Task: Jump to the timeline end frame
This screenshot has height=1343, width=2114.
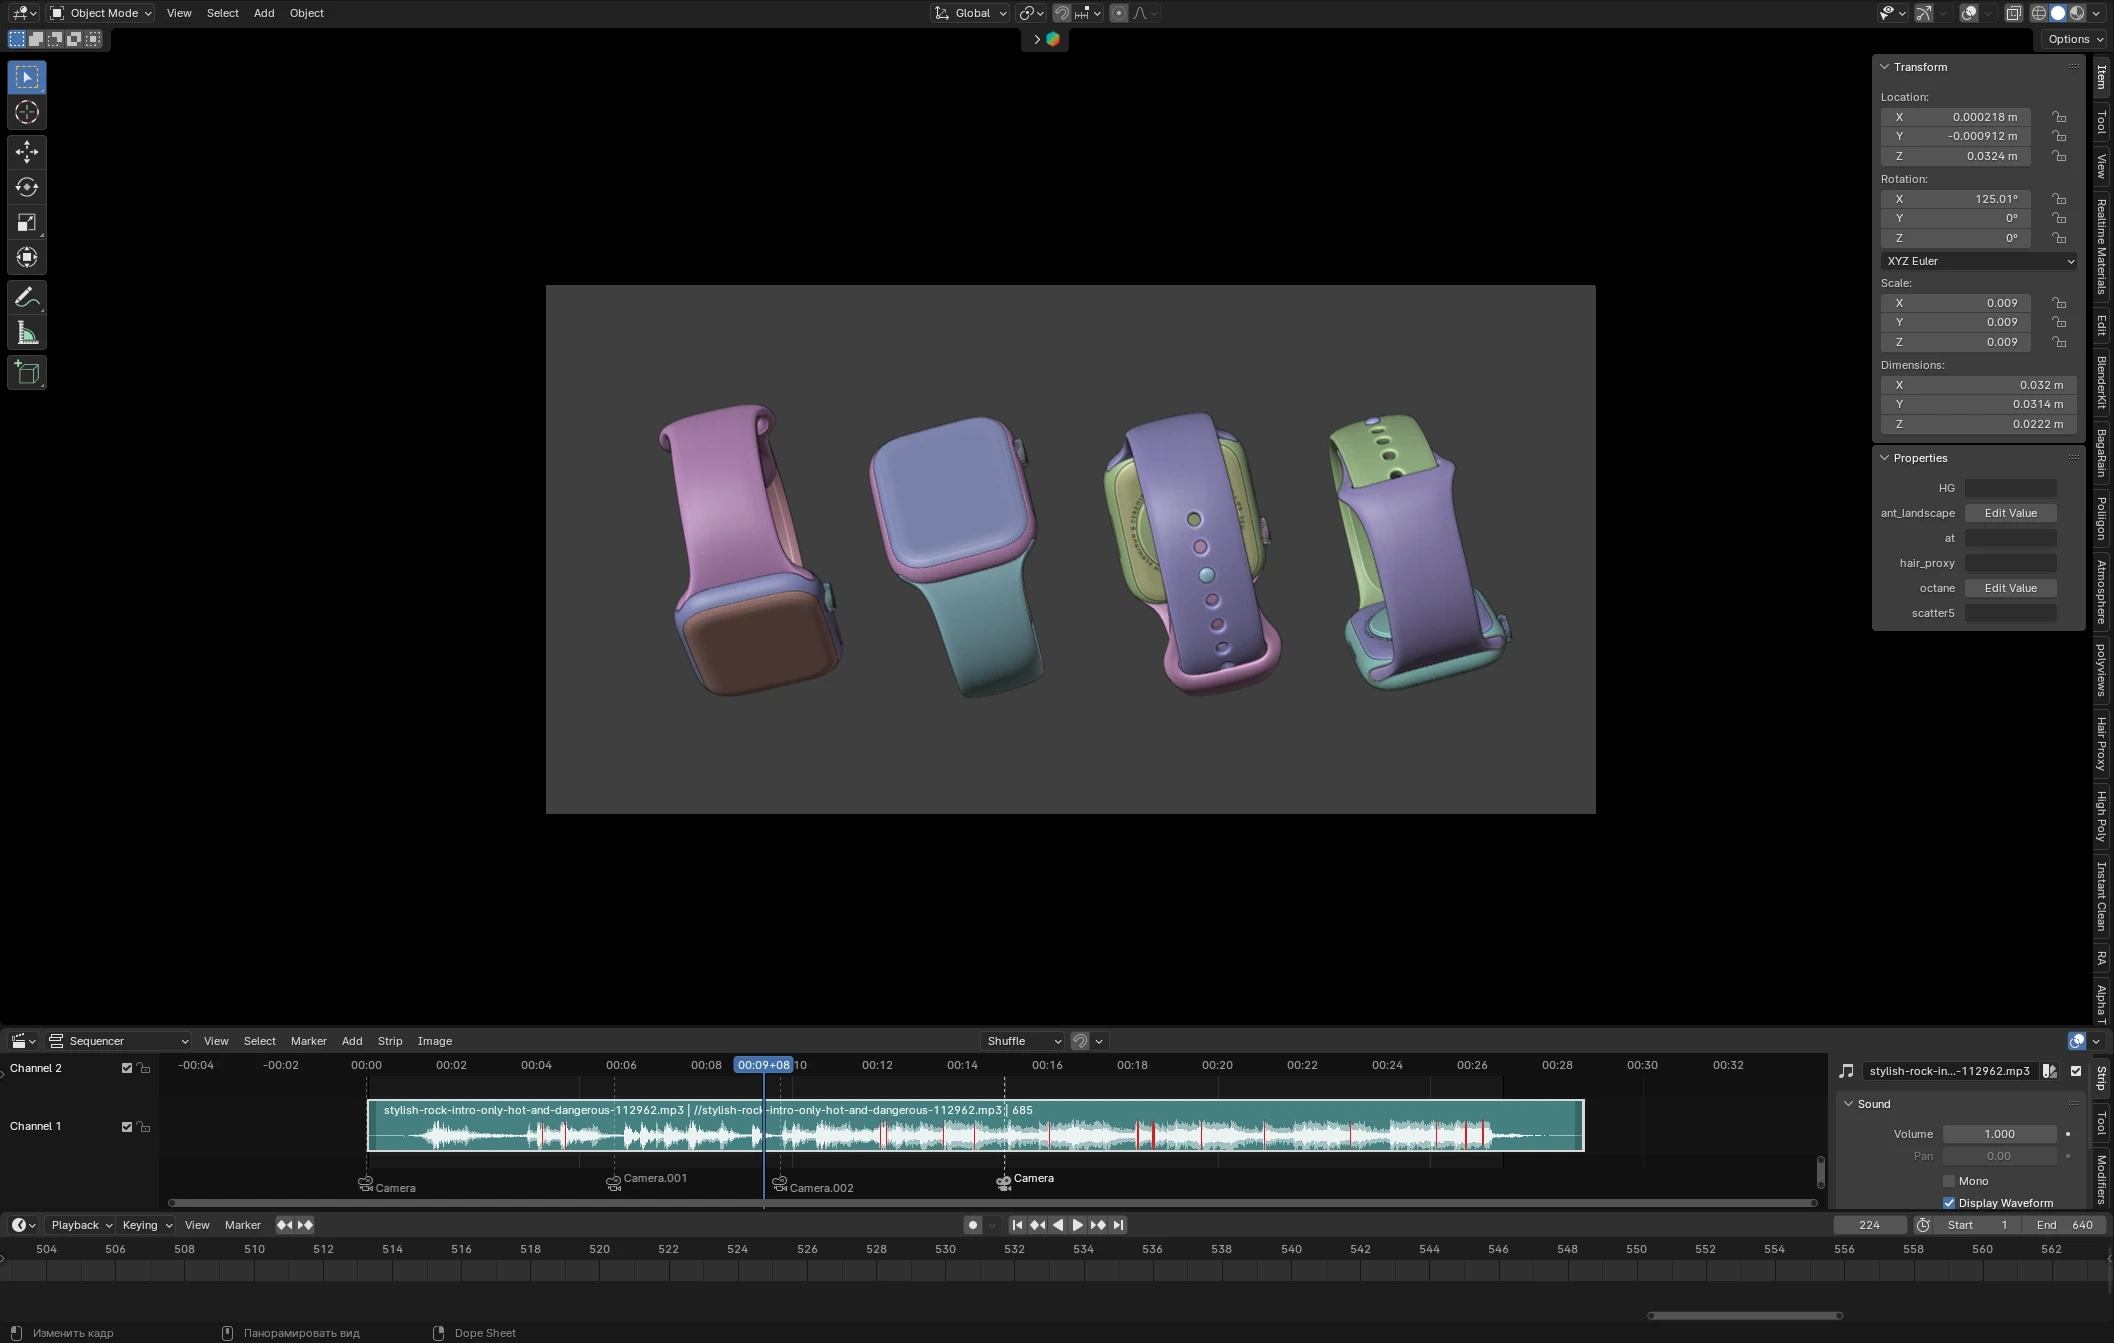Action: (1118, 1225)
